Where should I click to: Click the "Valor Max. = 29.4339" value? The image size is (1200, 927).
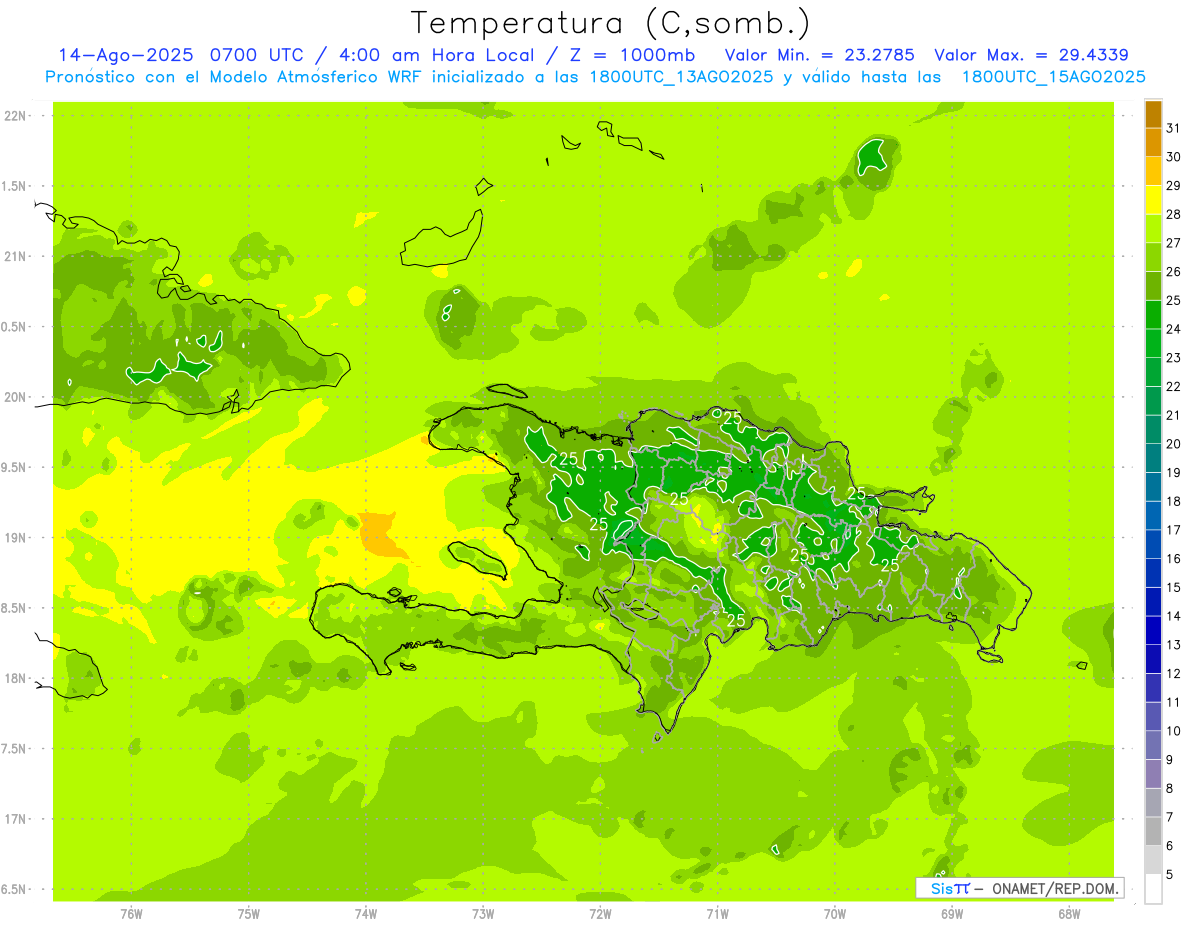point(1031,55)
